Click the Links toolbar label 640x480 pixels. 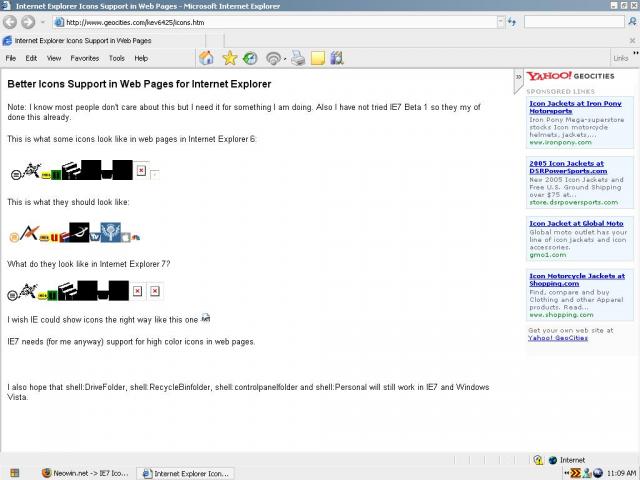(x=620, y=58)
